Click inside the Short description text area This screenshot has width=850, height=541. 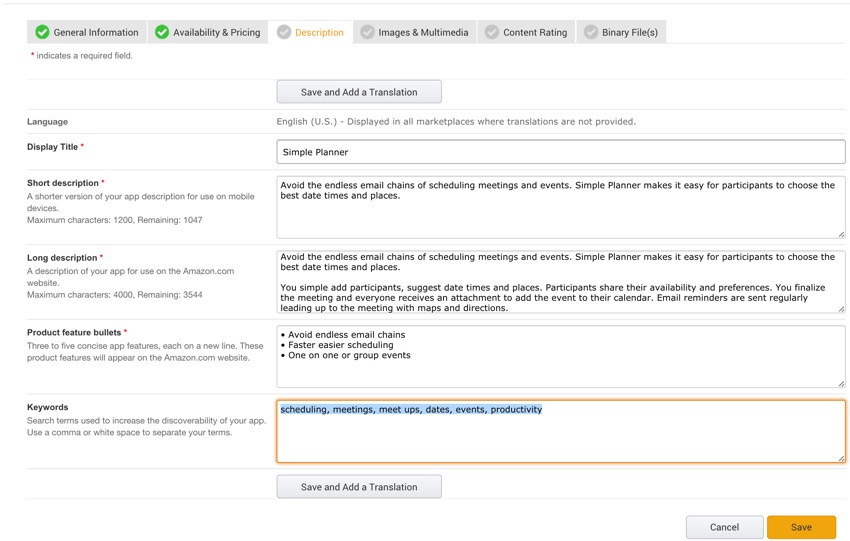point(560,215)
